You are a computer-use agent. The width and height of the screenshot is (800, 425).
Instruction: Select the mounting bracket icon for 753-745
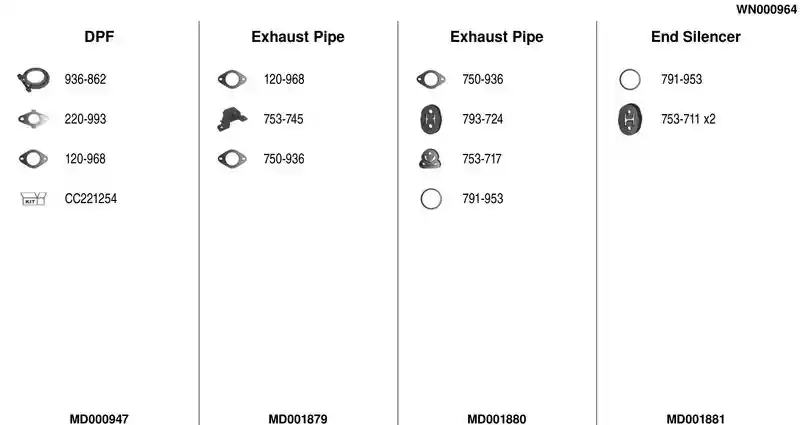pyautogui.click(x=232, y=119)
